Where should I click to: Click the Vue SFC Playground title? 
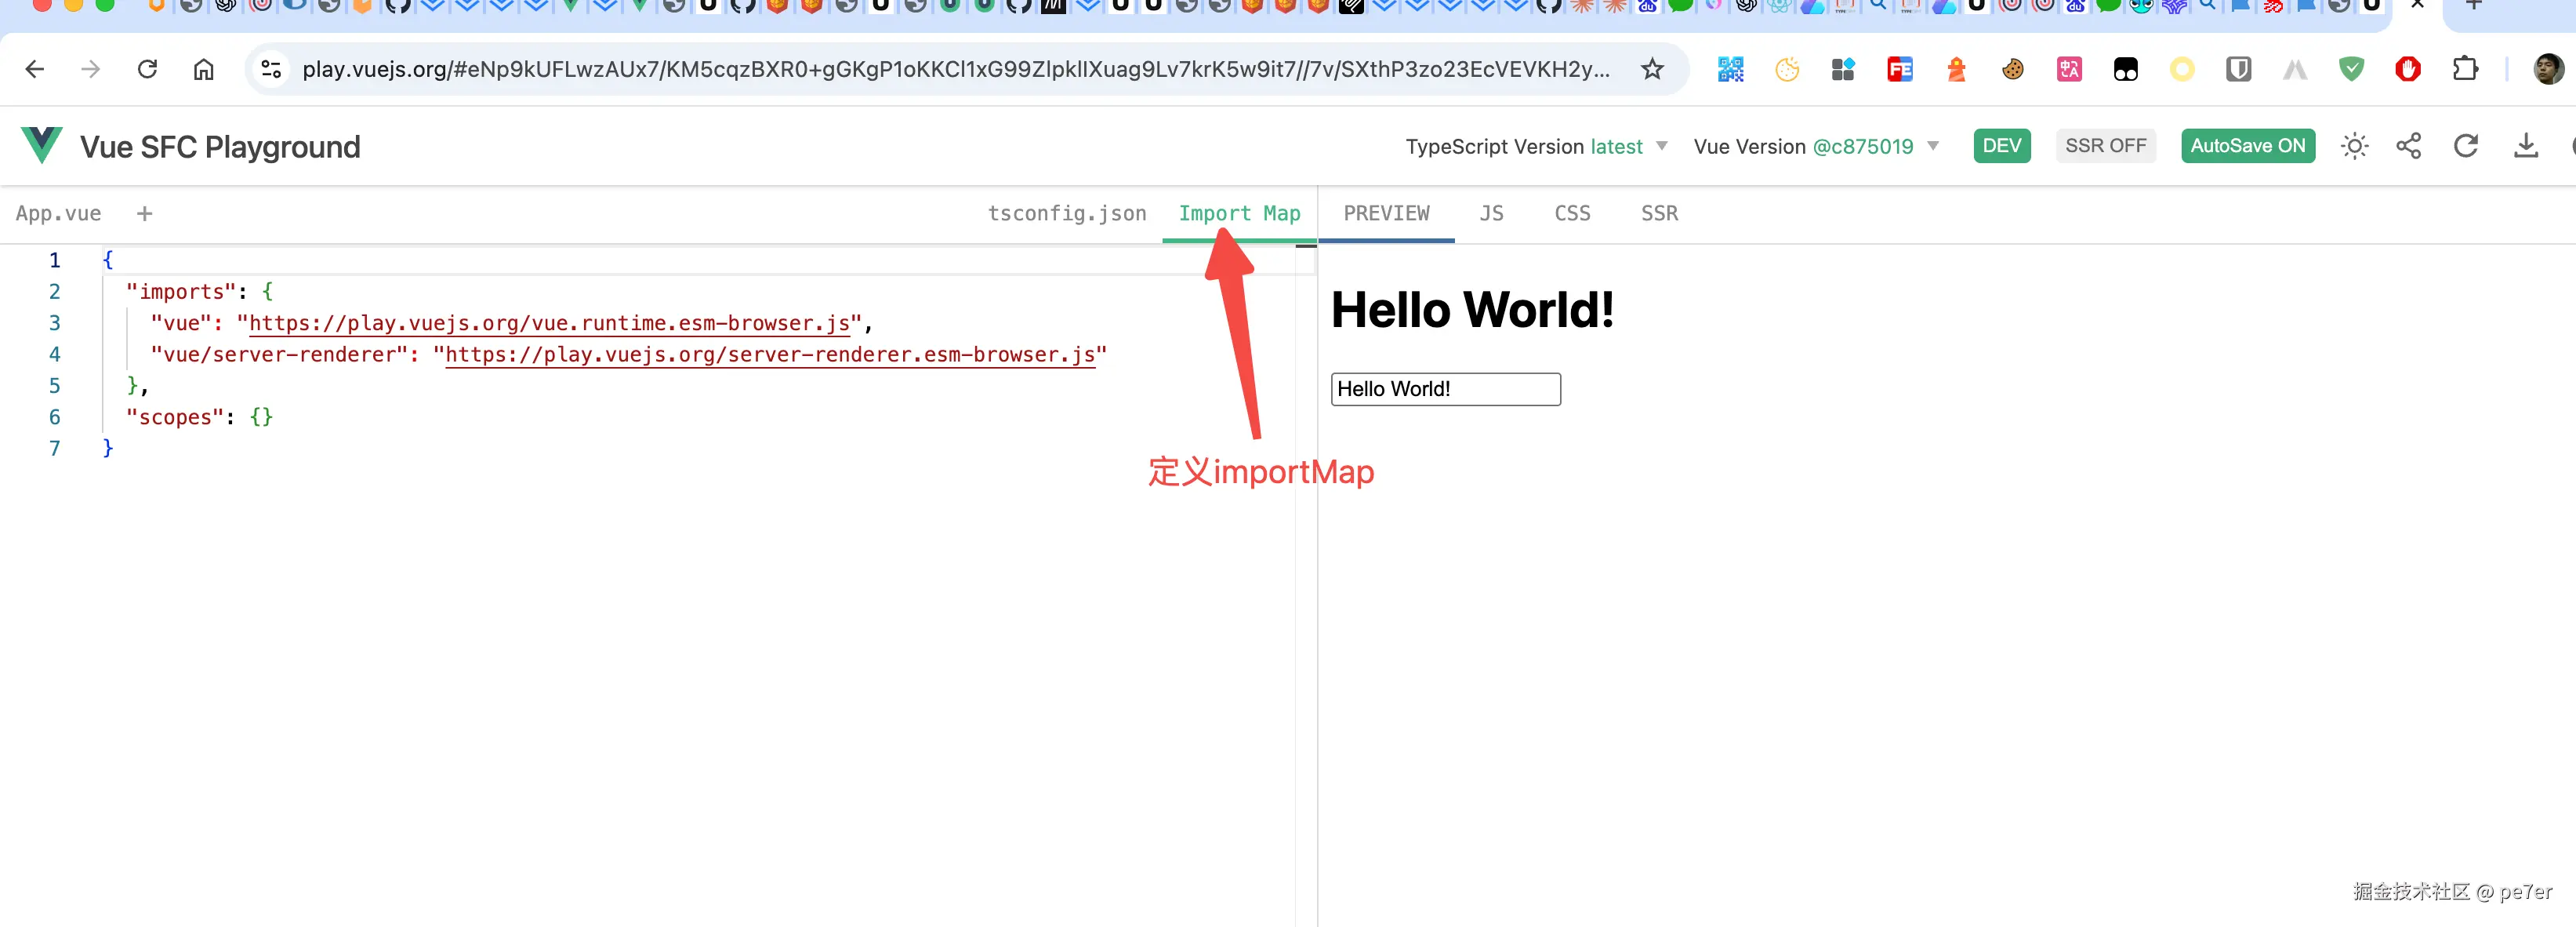point(220,147)
